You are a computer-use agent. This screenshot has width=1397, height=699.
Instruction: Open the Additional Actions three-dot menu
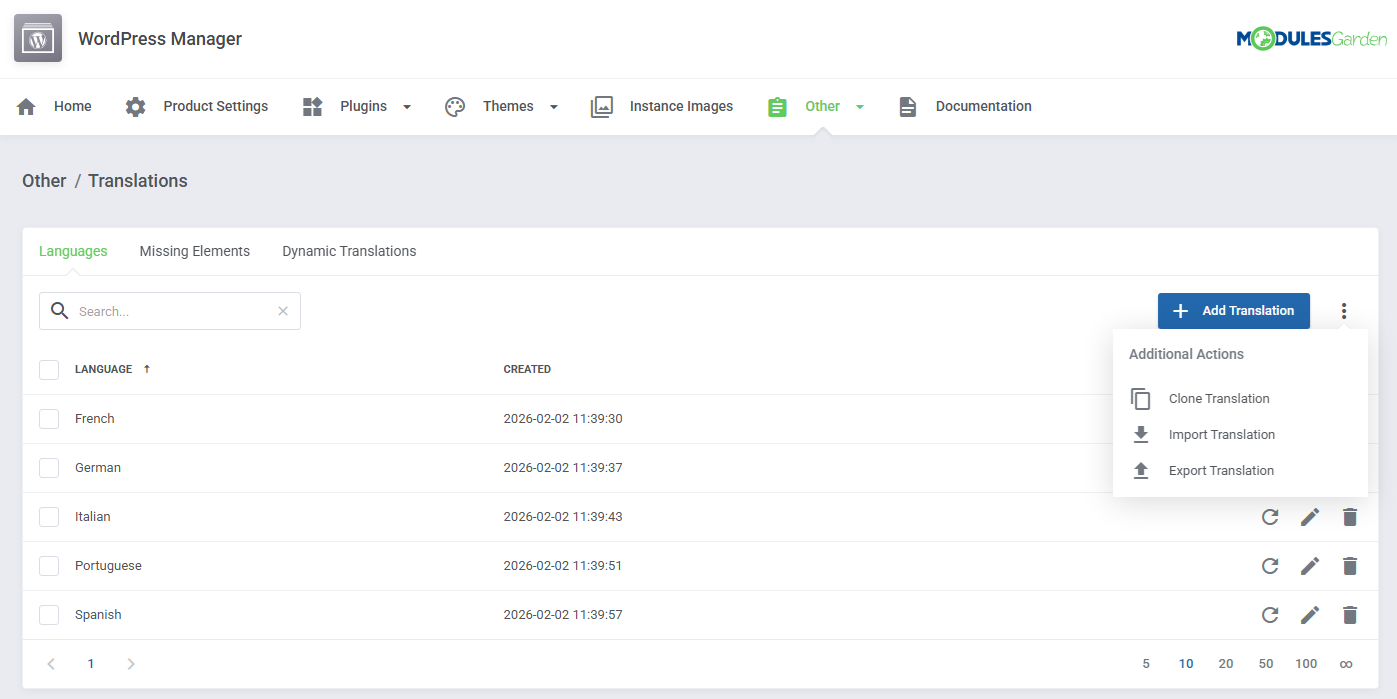(x=1344, y=311)
